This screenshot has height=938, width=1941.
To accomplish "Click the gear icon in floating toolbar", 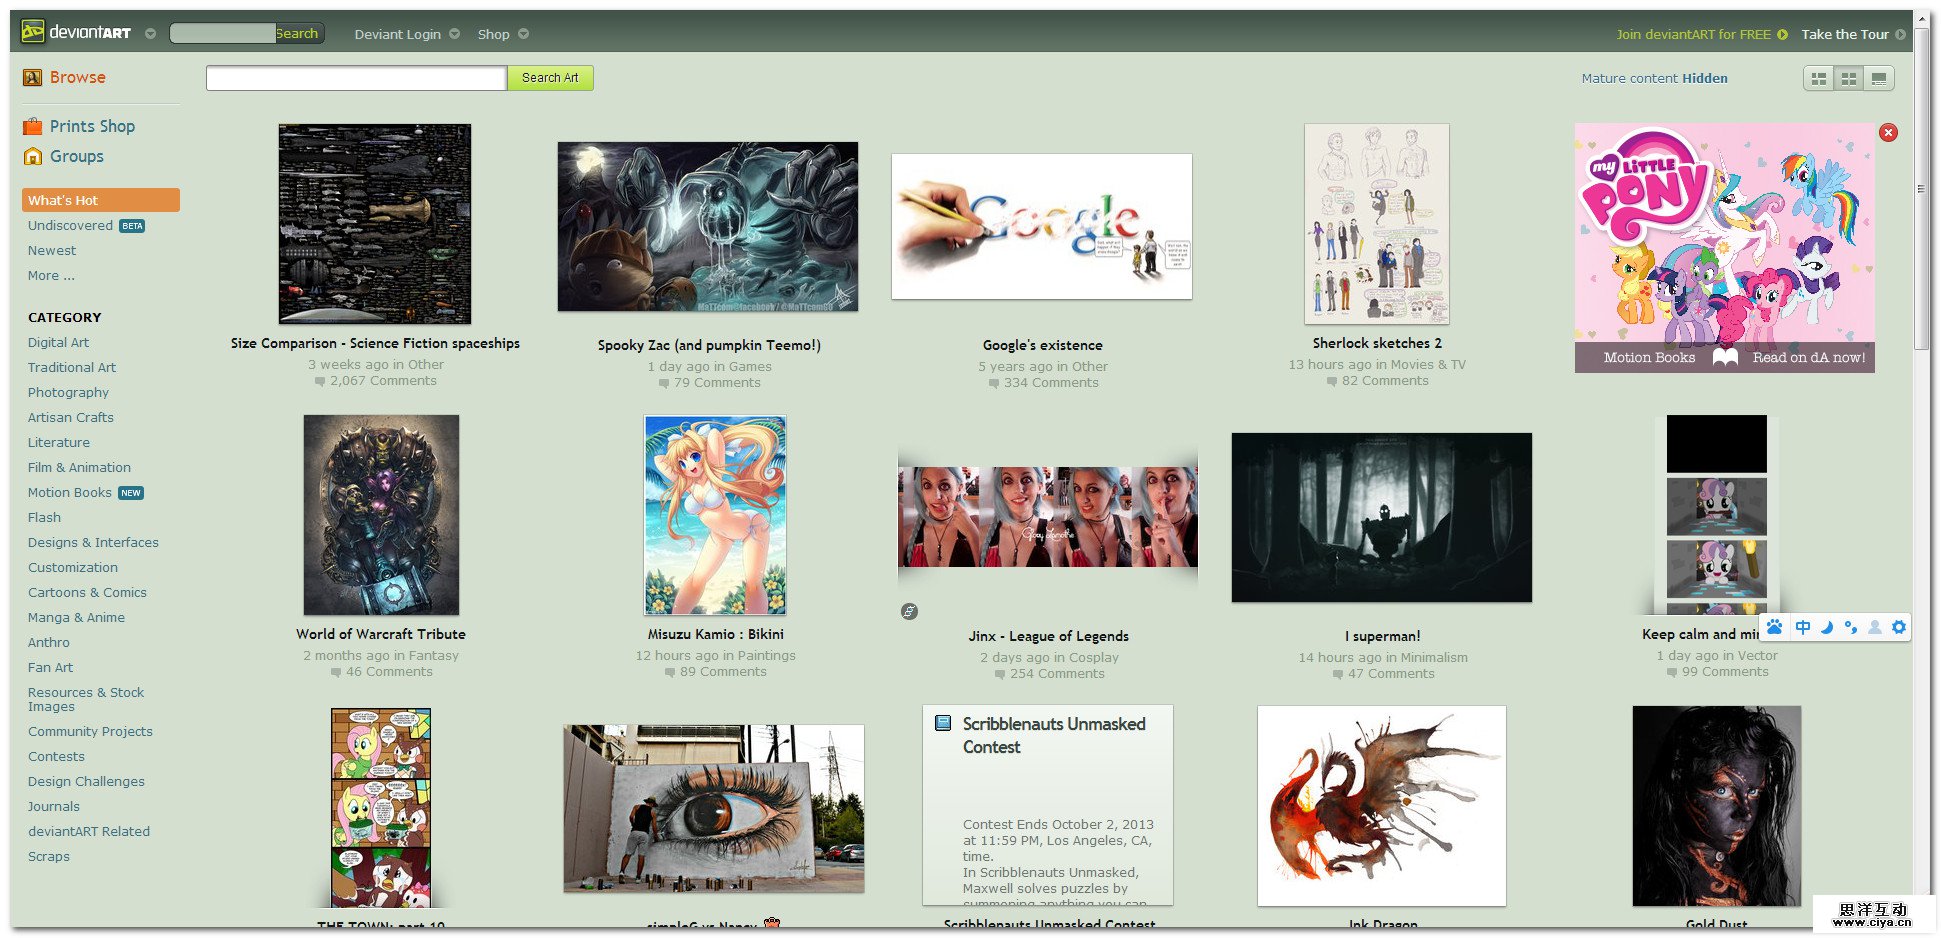I will coord(1898,627).
